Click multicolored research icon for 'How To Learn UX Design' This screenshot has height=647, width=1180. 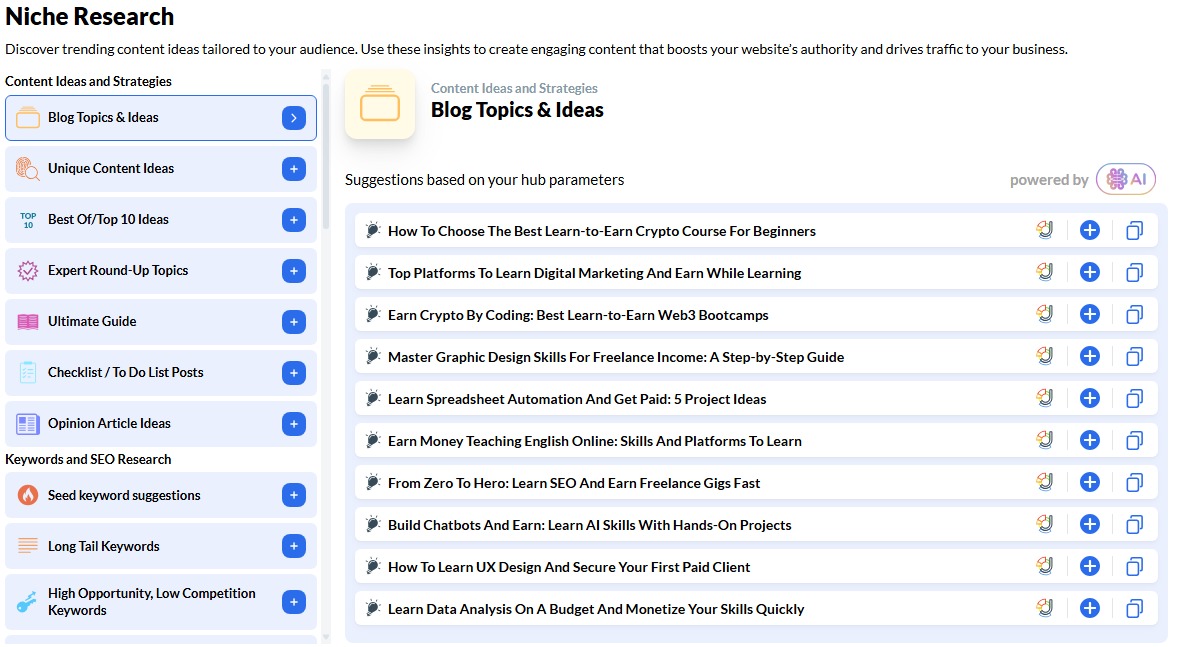pos(1045,566)
